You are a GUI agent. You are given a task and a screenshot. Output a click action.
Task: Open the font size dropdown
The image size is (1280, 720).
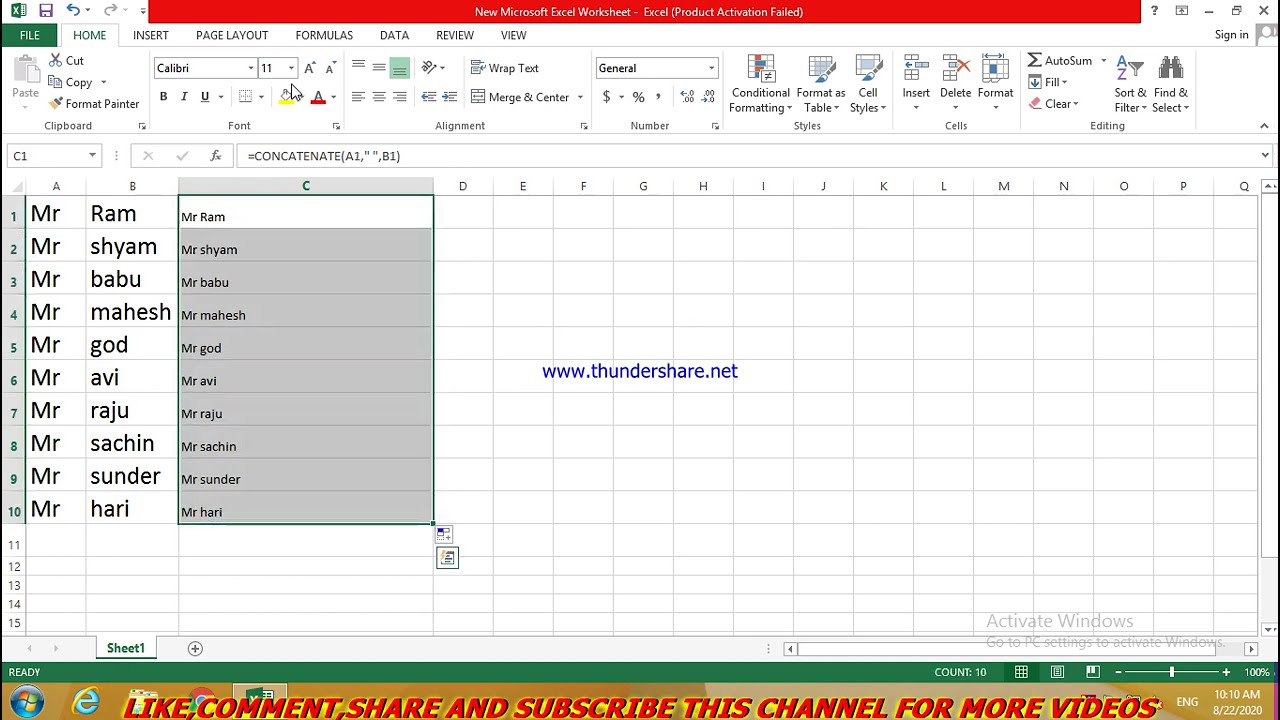point(291,68)
